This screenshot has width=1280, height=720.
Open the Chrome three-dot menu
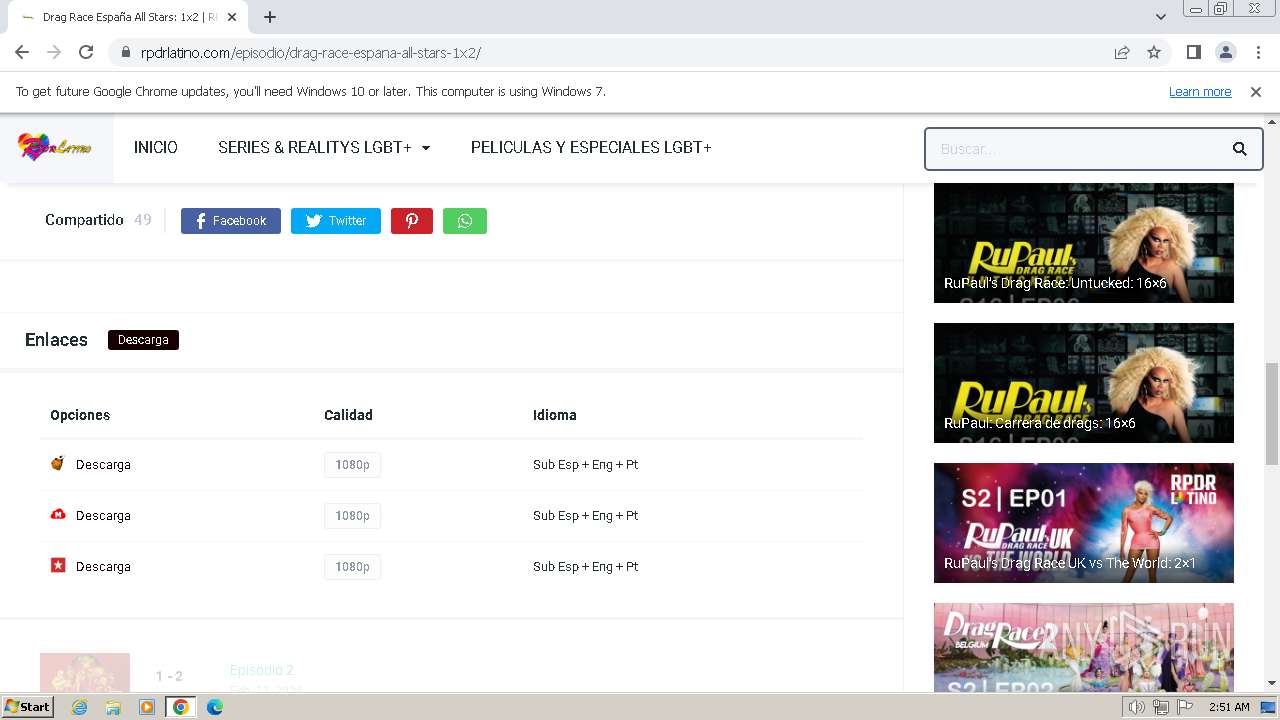(1256, 52)
